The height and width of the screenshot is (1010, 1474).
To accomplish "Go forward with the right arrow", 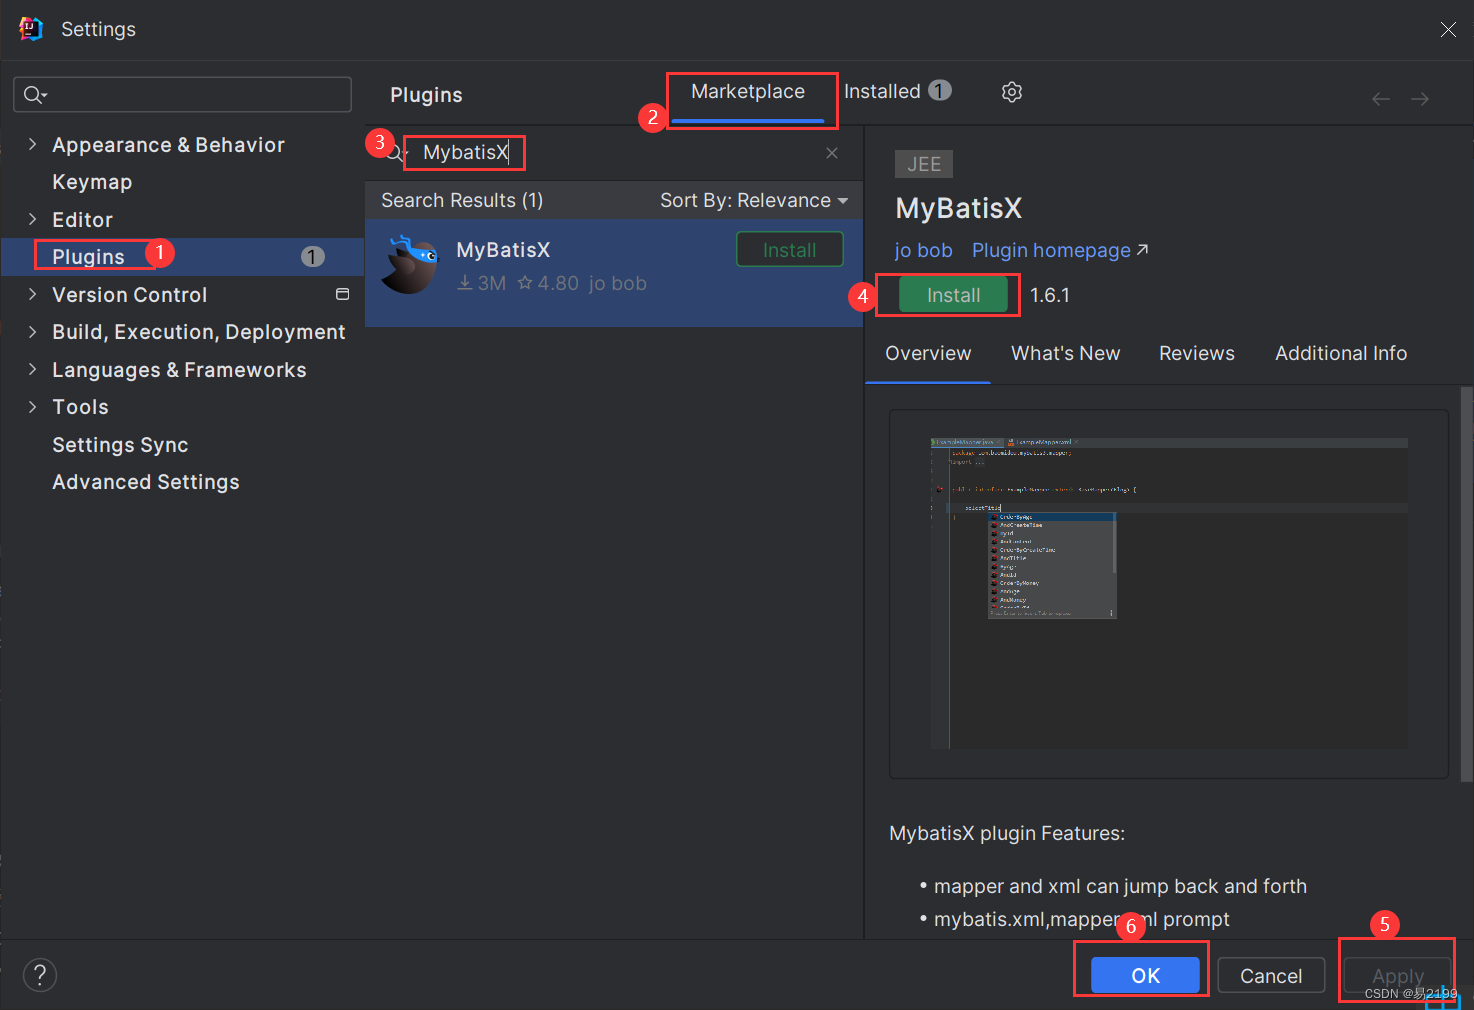I will click(1420, 98).
